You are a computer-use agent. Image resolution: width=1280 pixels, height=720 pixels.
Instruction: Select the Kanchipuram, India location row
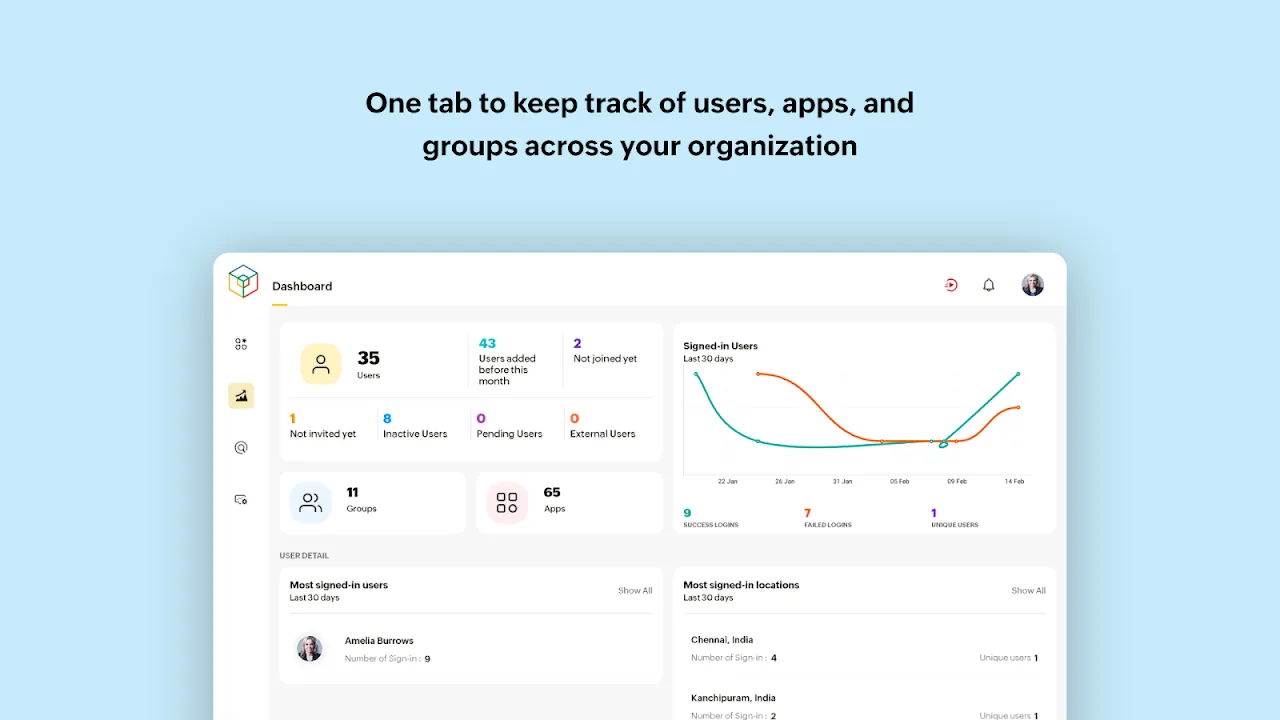(865, 706)
